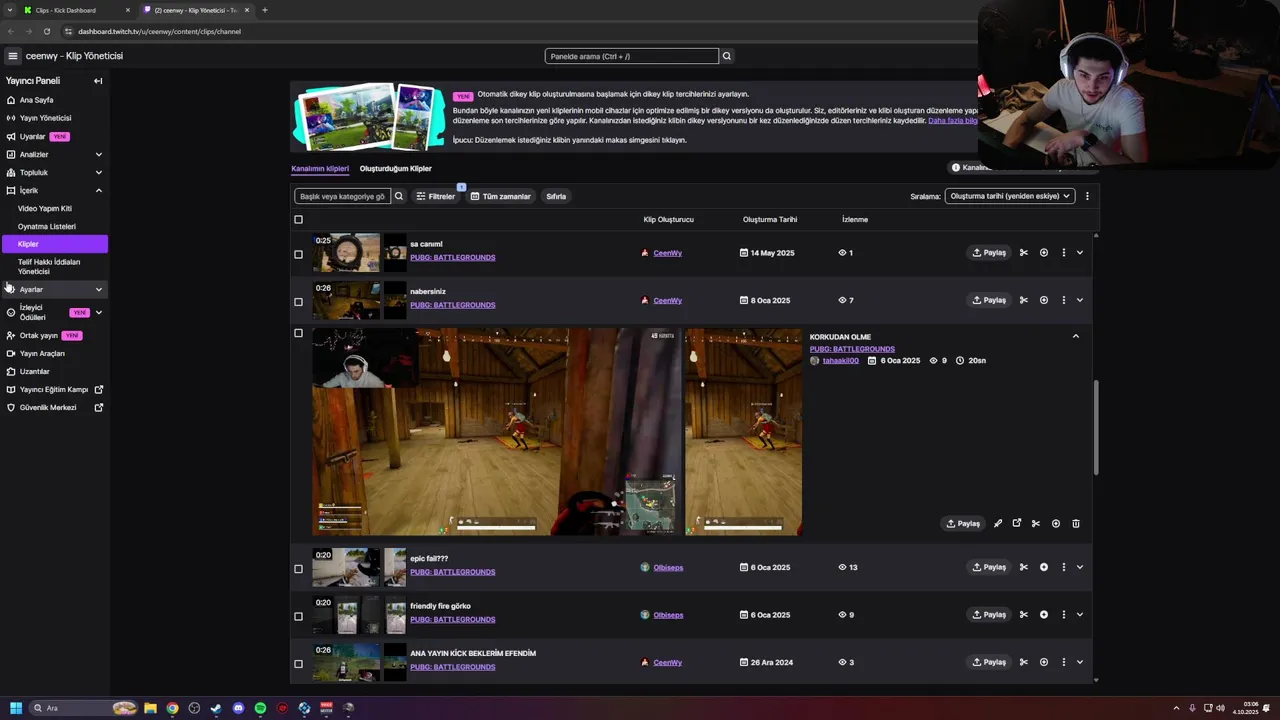The width and height of the screenshot is (1280, 720).
Task: Open the Discord icon in the taskbar
Action: click(x=238, y=708)
